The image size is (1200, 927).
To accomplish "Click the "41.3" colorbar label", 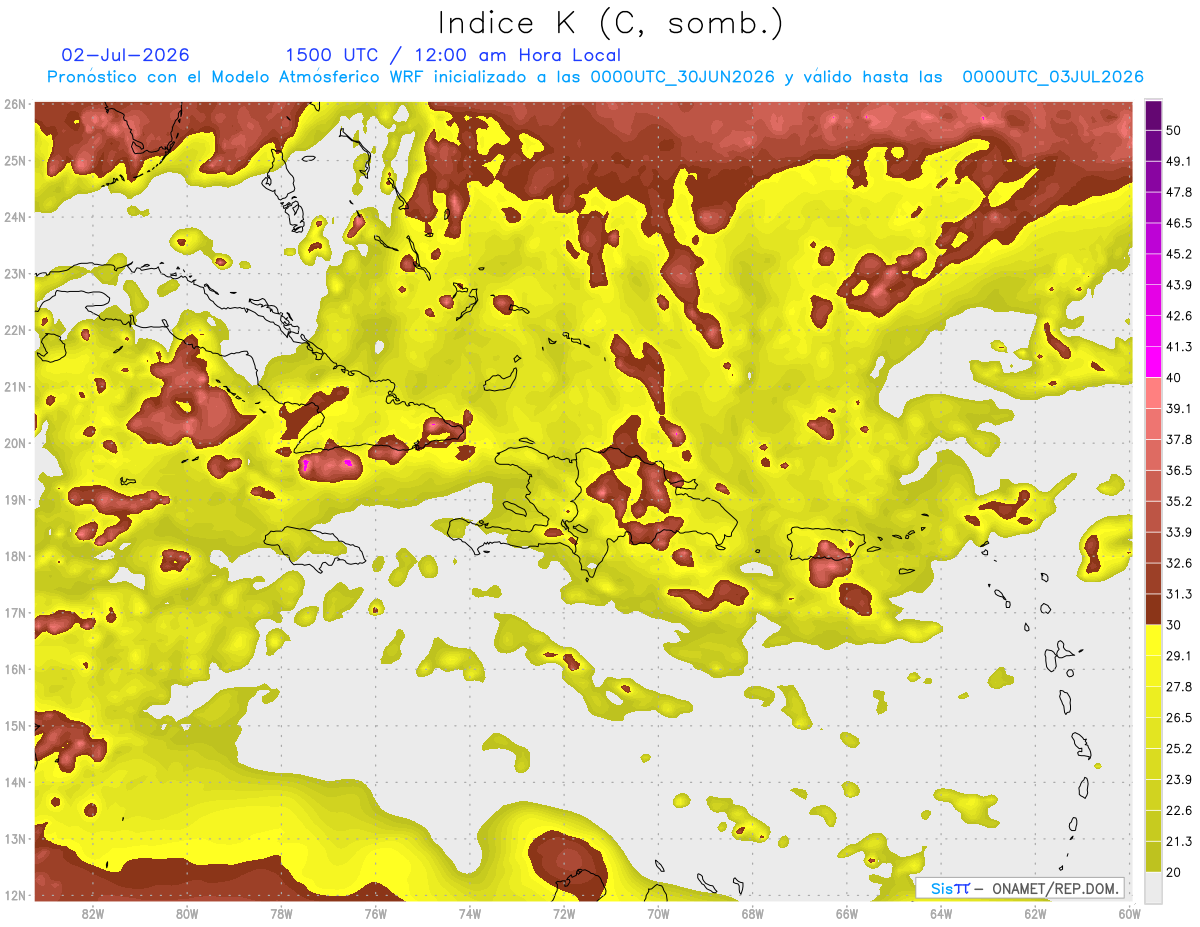I will (x=1179, y=347).
